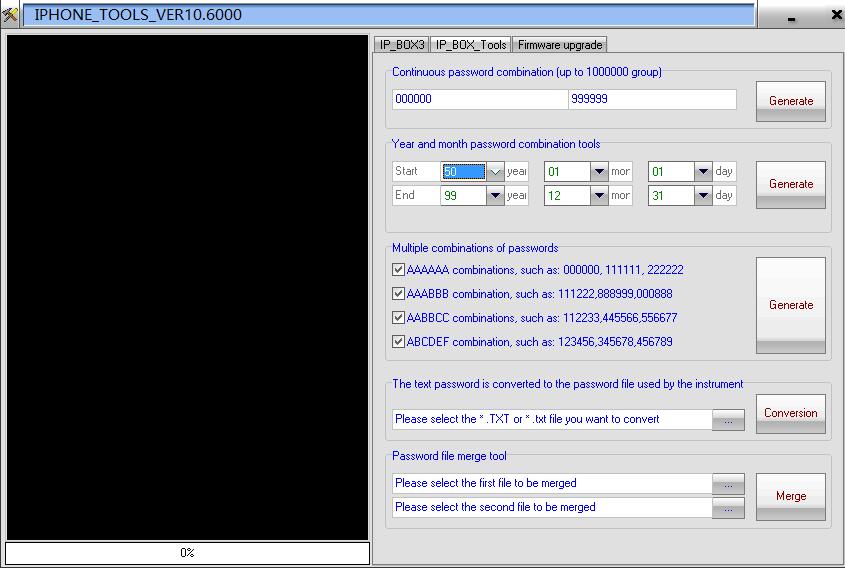
Task: Click the tools icon in title bar
Action: click(10, 15)
